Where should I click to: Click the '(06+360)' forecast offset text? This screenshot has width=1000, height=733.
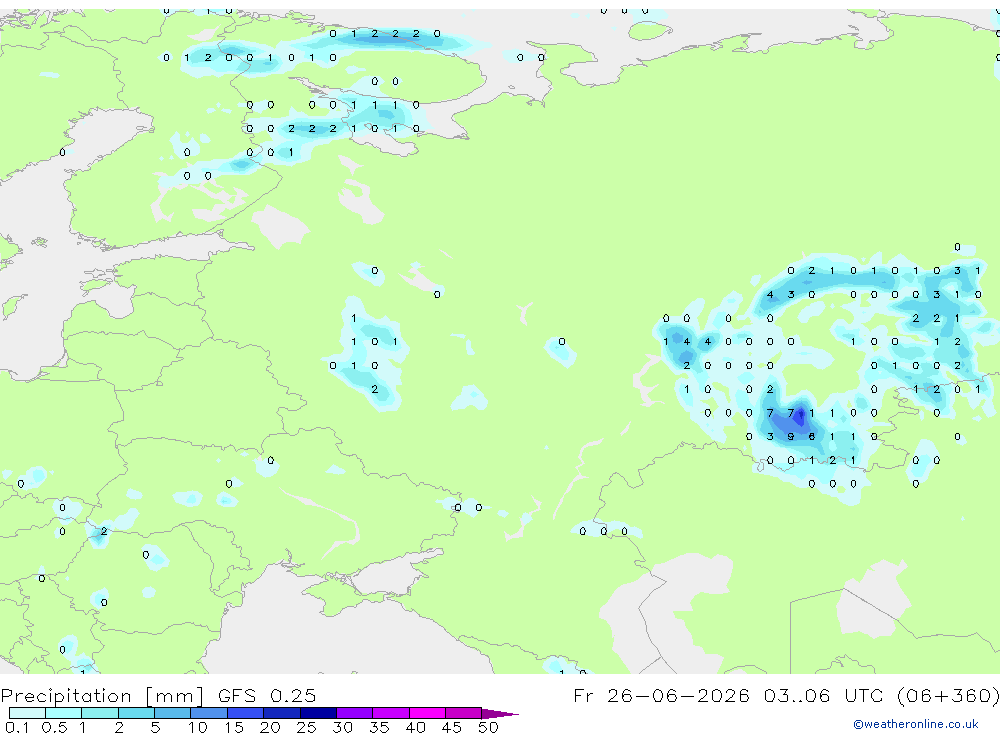(x=948, y=695)
